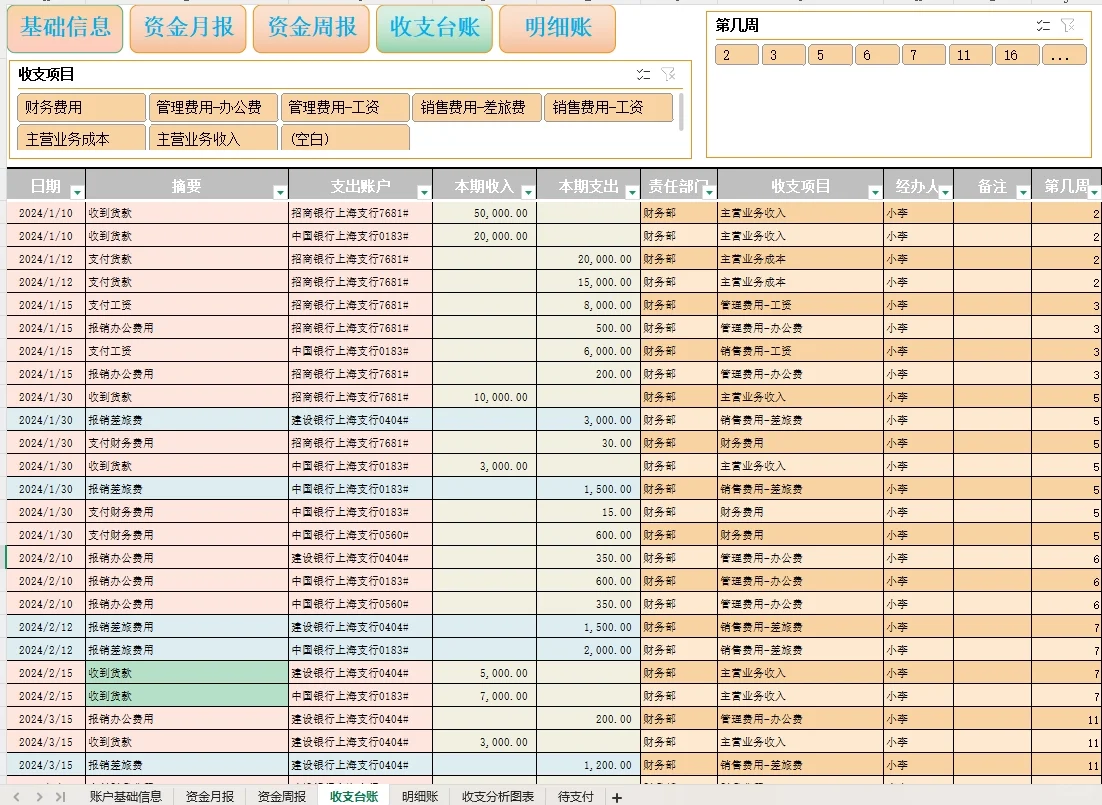The height and width of the screenshot is (805, 1102).
Task: Select week 16 in the 第几周 slicer
Action: tap(1017, 55)
